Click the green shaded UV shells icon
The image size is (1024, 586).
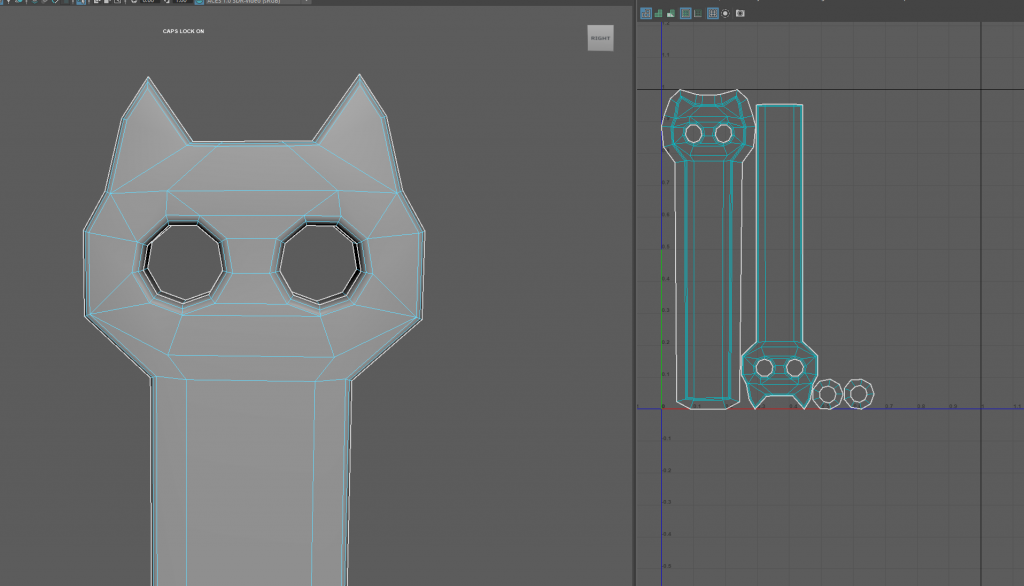click(659, 13)
